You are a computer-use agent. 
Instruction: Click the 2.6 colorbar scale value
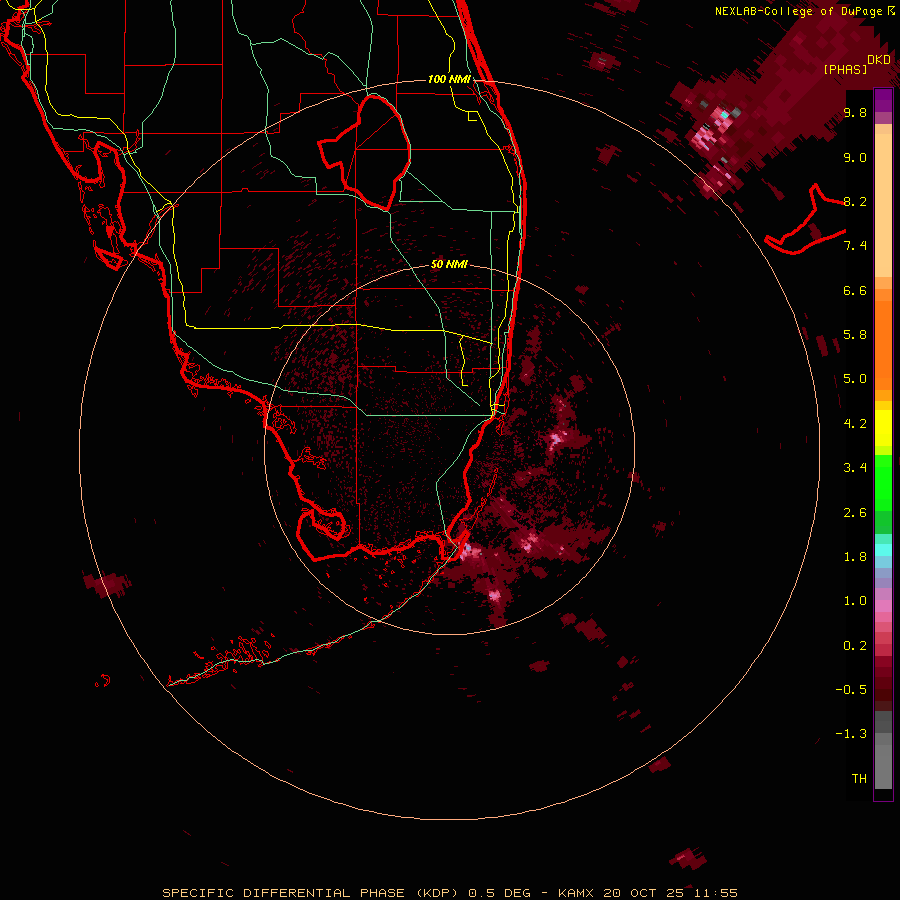pyautogui.click(x=855, y=513)
